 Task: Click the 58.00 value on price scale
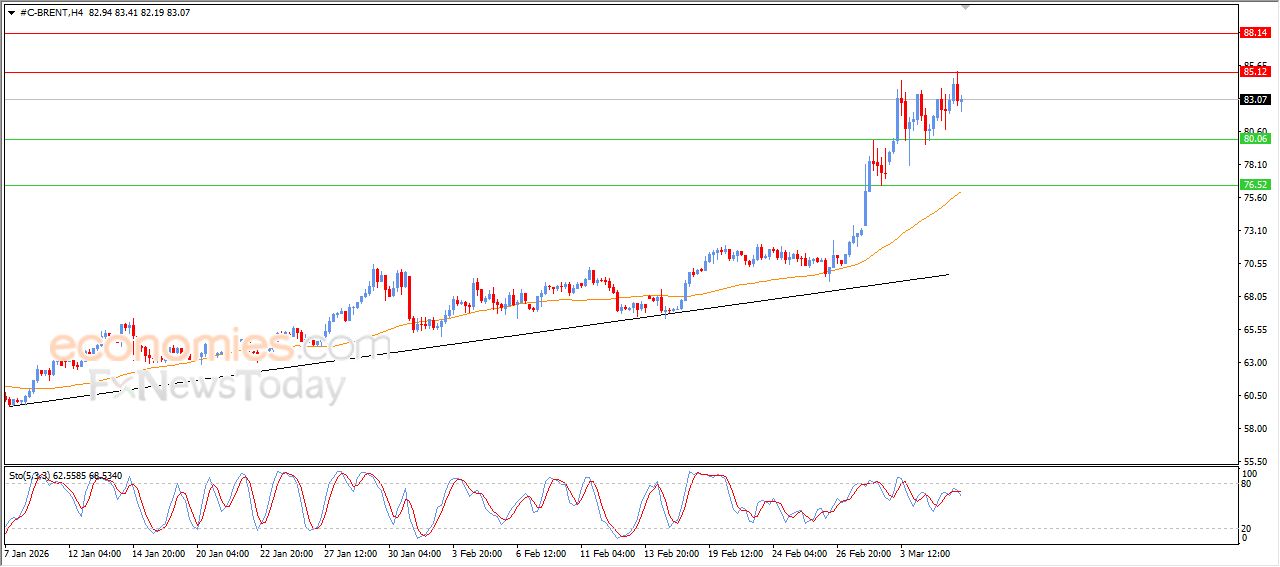coord(1255,429)
